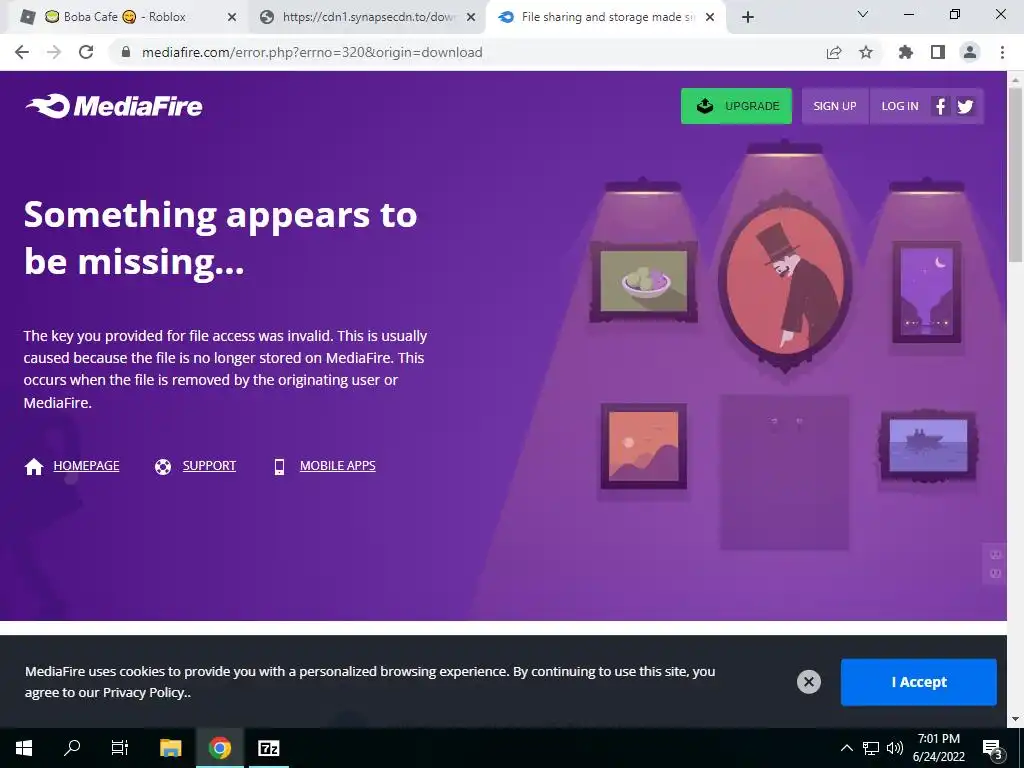Screen dimensions: 1024x768
Task: Close the MediaFire tab
Action: coord(711,18)
